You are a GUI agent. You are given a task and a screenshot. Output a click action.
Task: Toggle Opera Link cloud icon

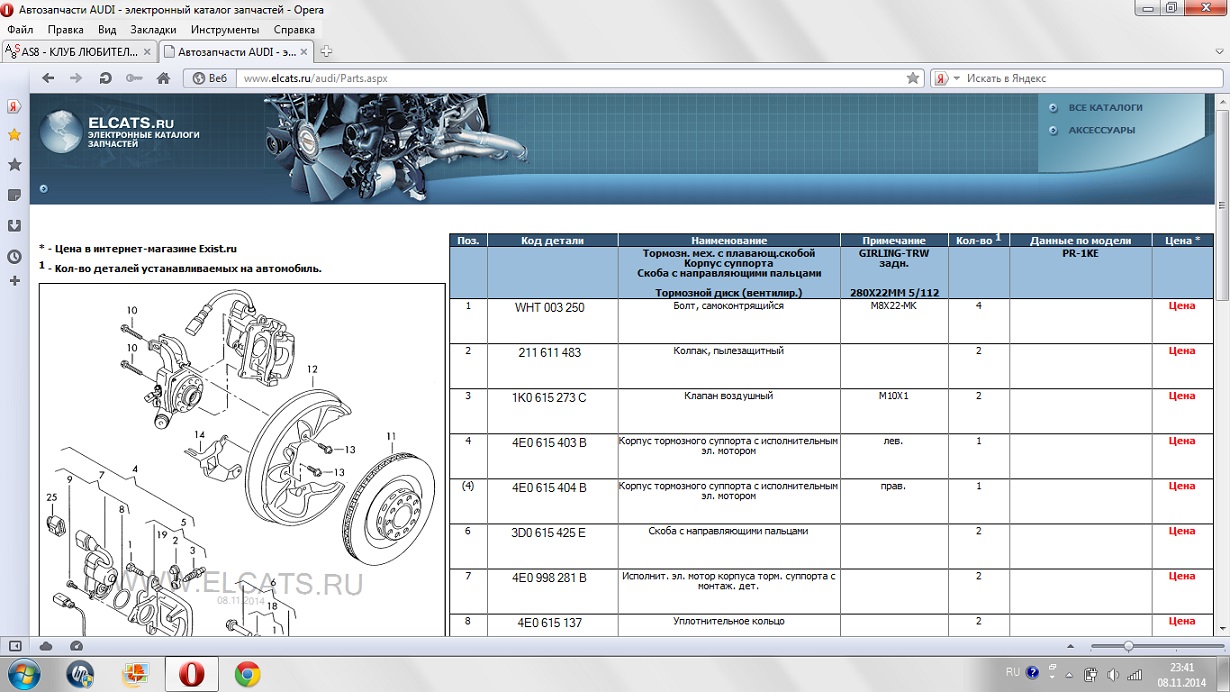[x=46, y=646]
